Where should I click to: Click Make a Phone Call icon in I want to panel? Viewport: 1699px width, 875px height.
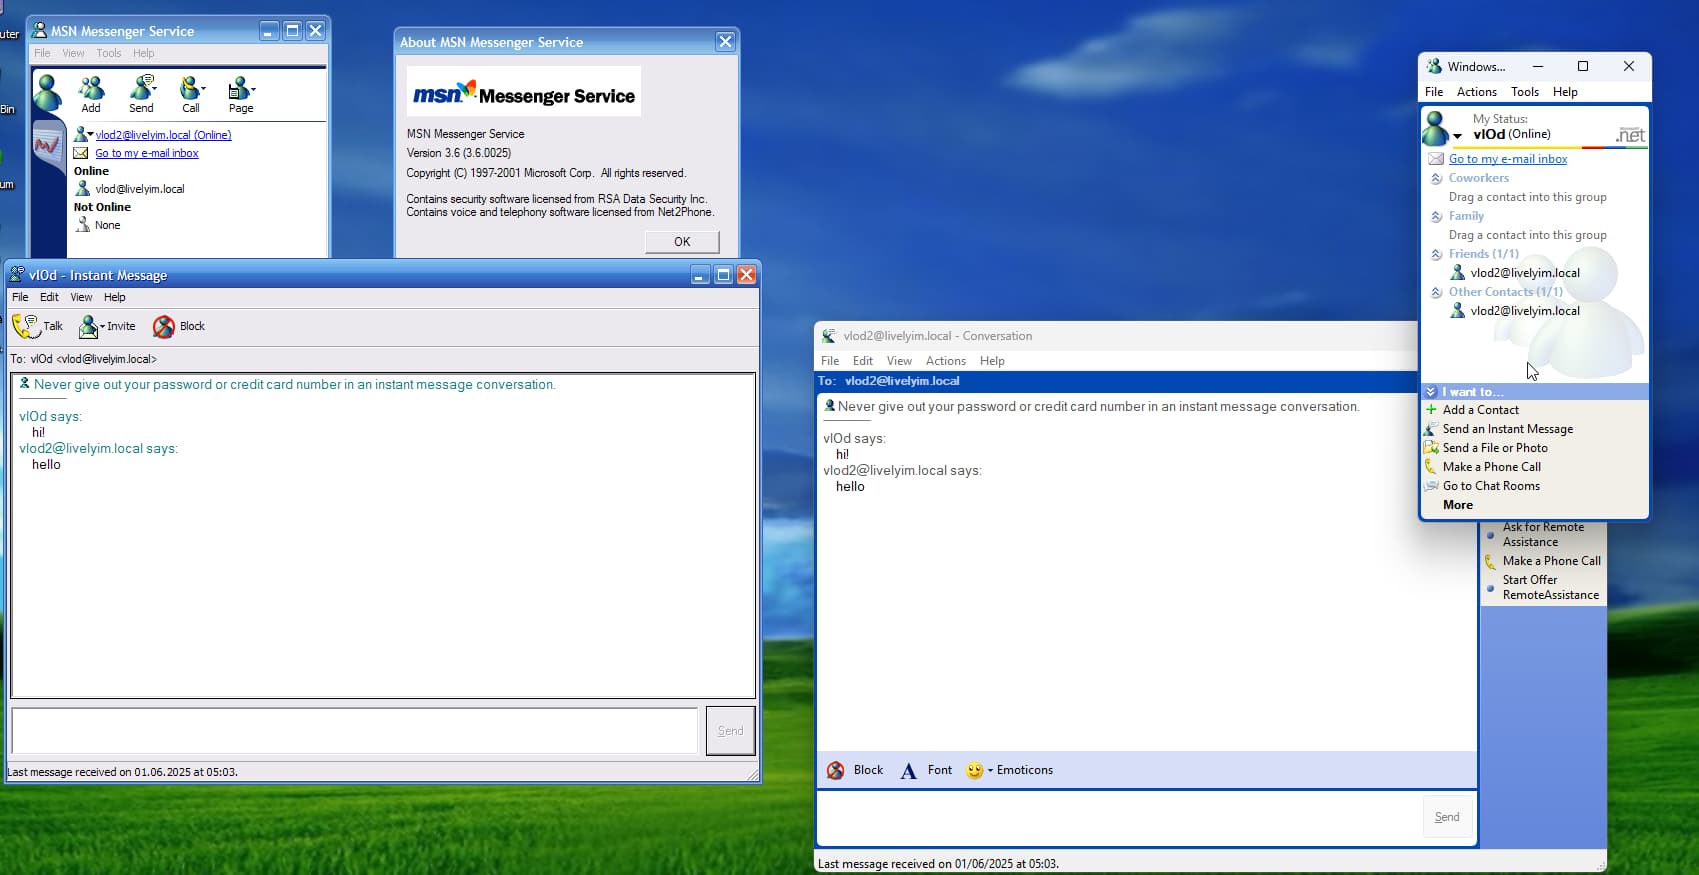coord(1431,467)
